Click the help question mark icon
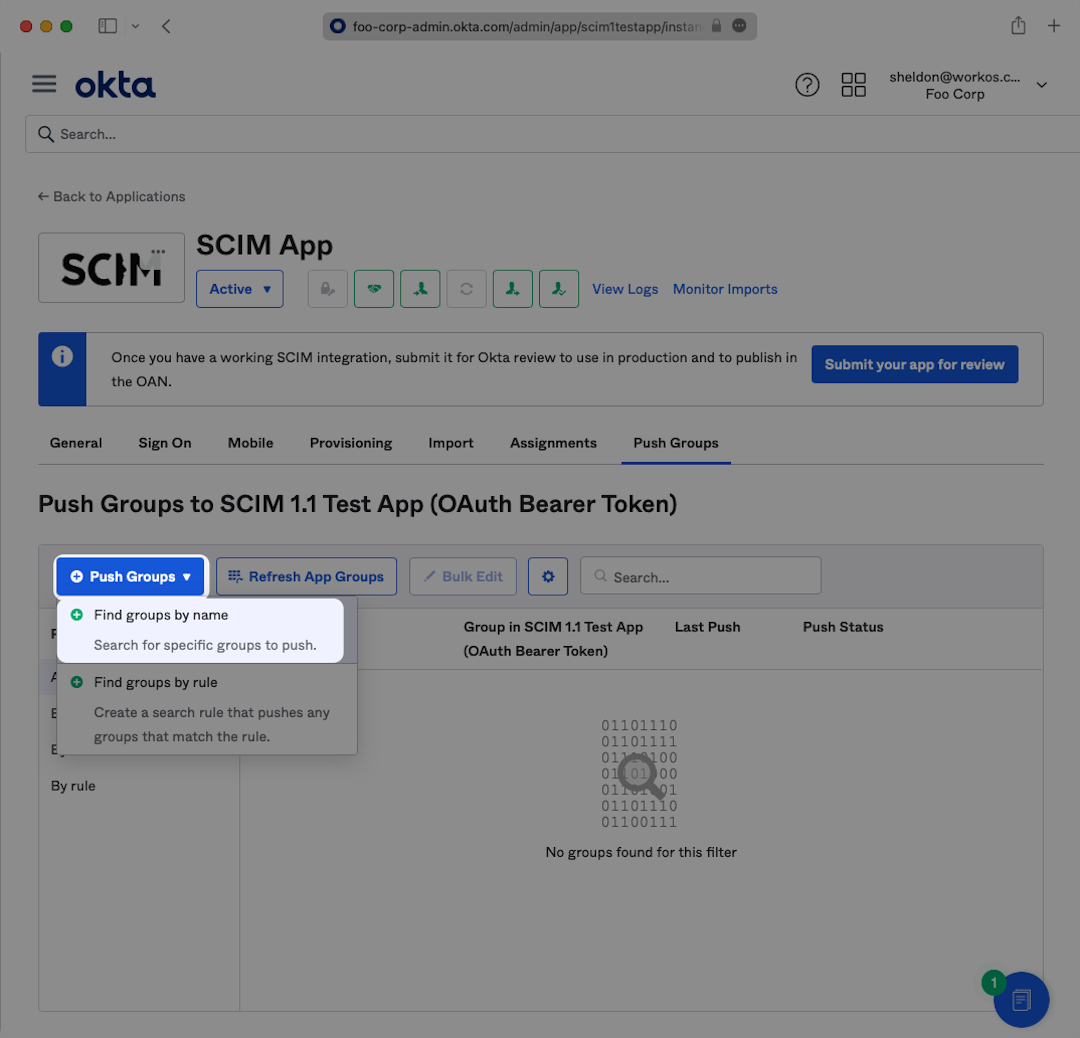The width and height of the screenshot is (1080, 1038). 807,85
